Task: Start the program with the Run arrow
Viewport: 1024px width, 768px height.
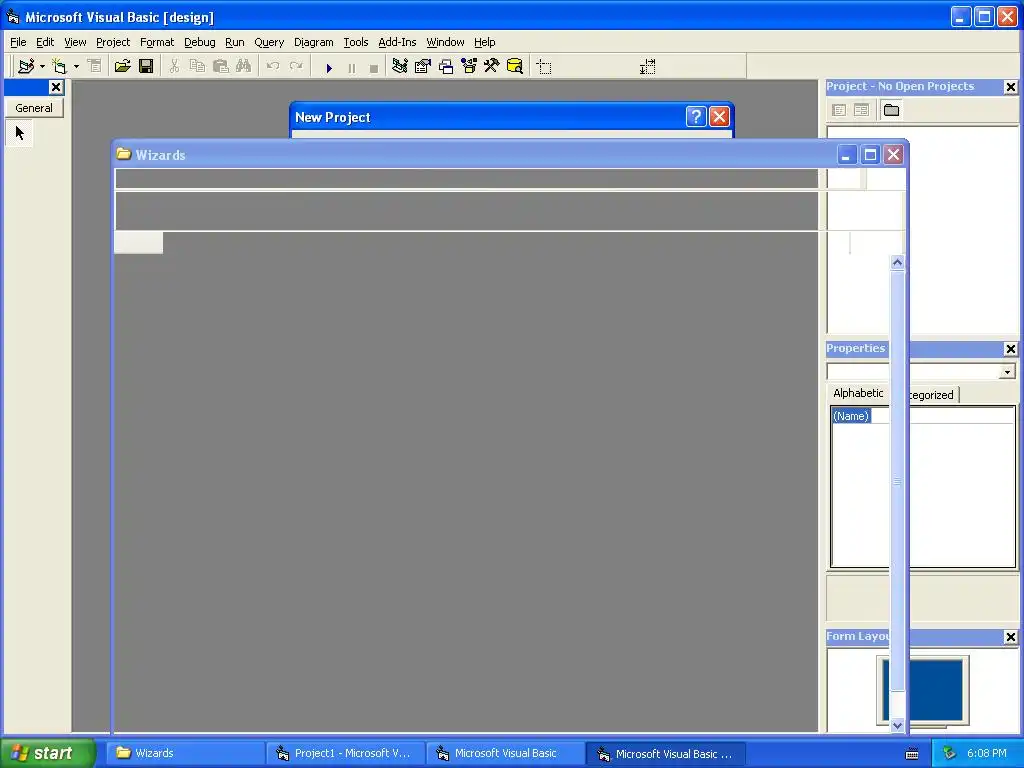Action: (x=329, y=68)
